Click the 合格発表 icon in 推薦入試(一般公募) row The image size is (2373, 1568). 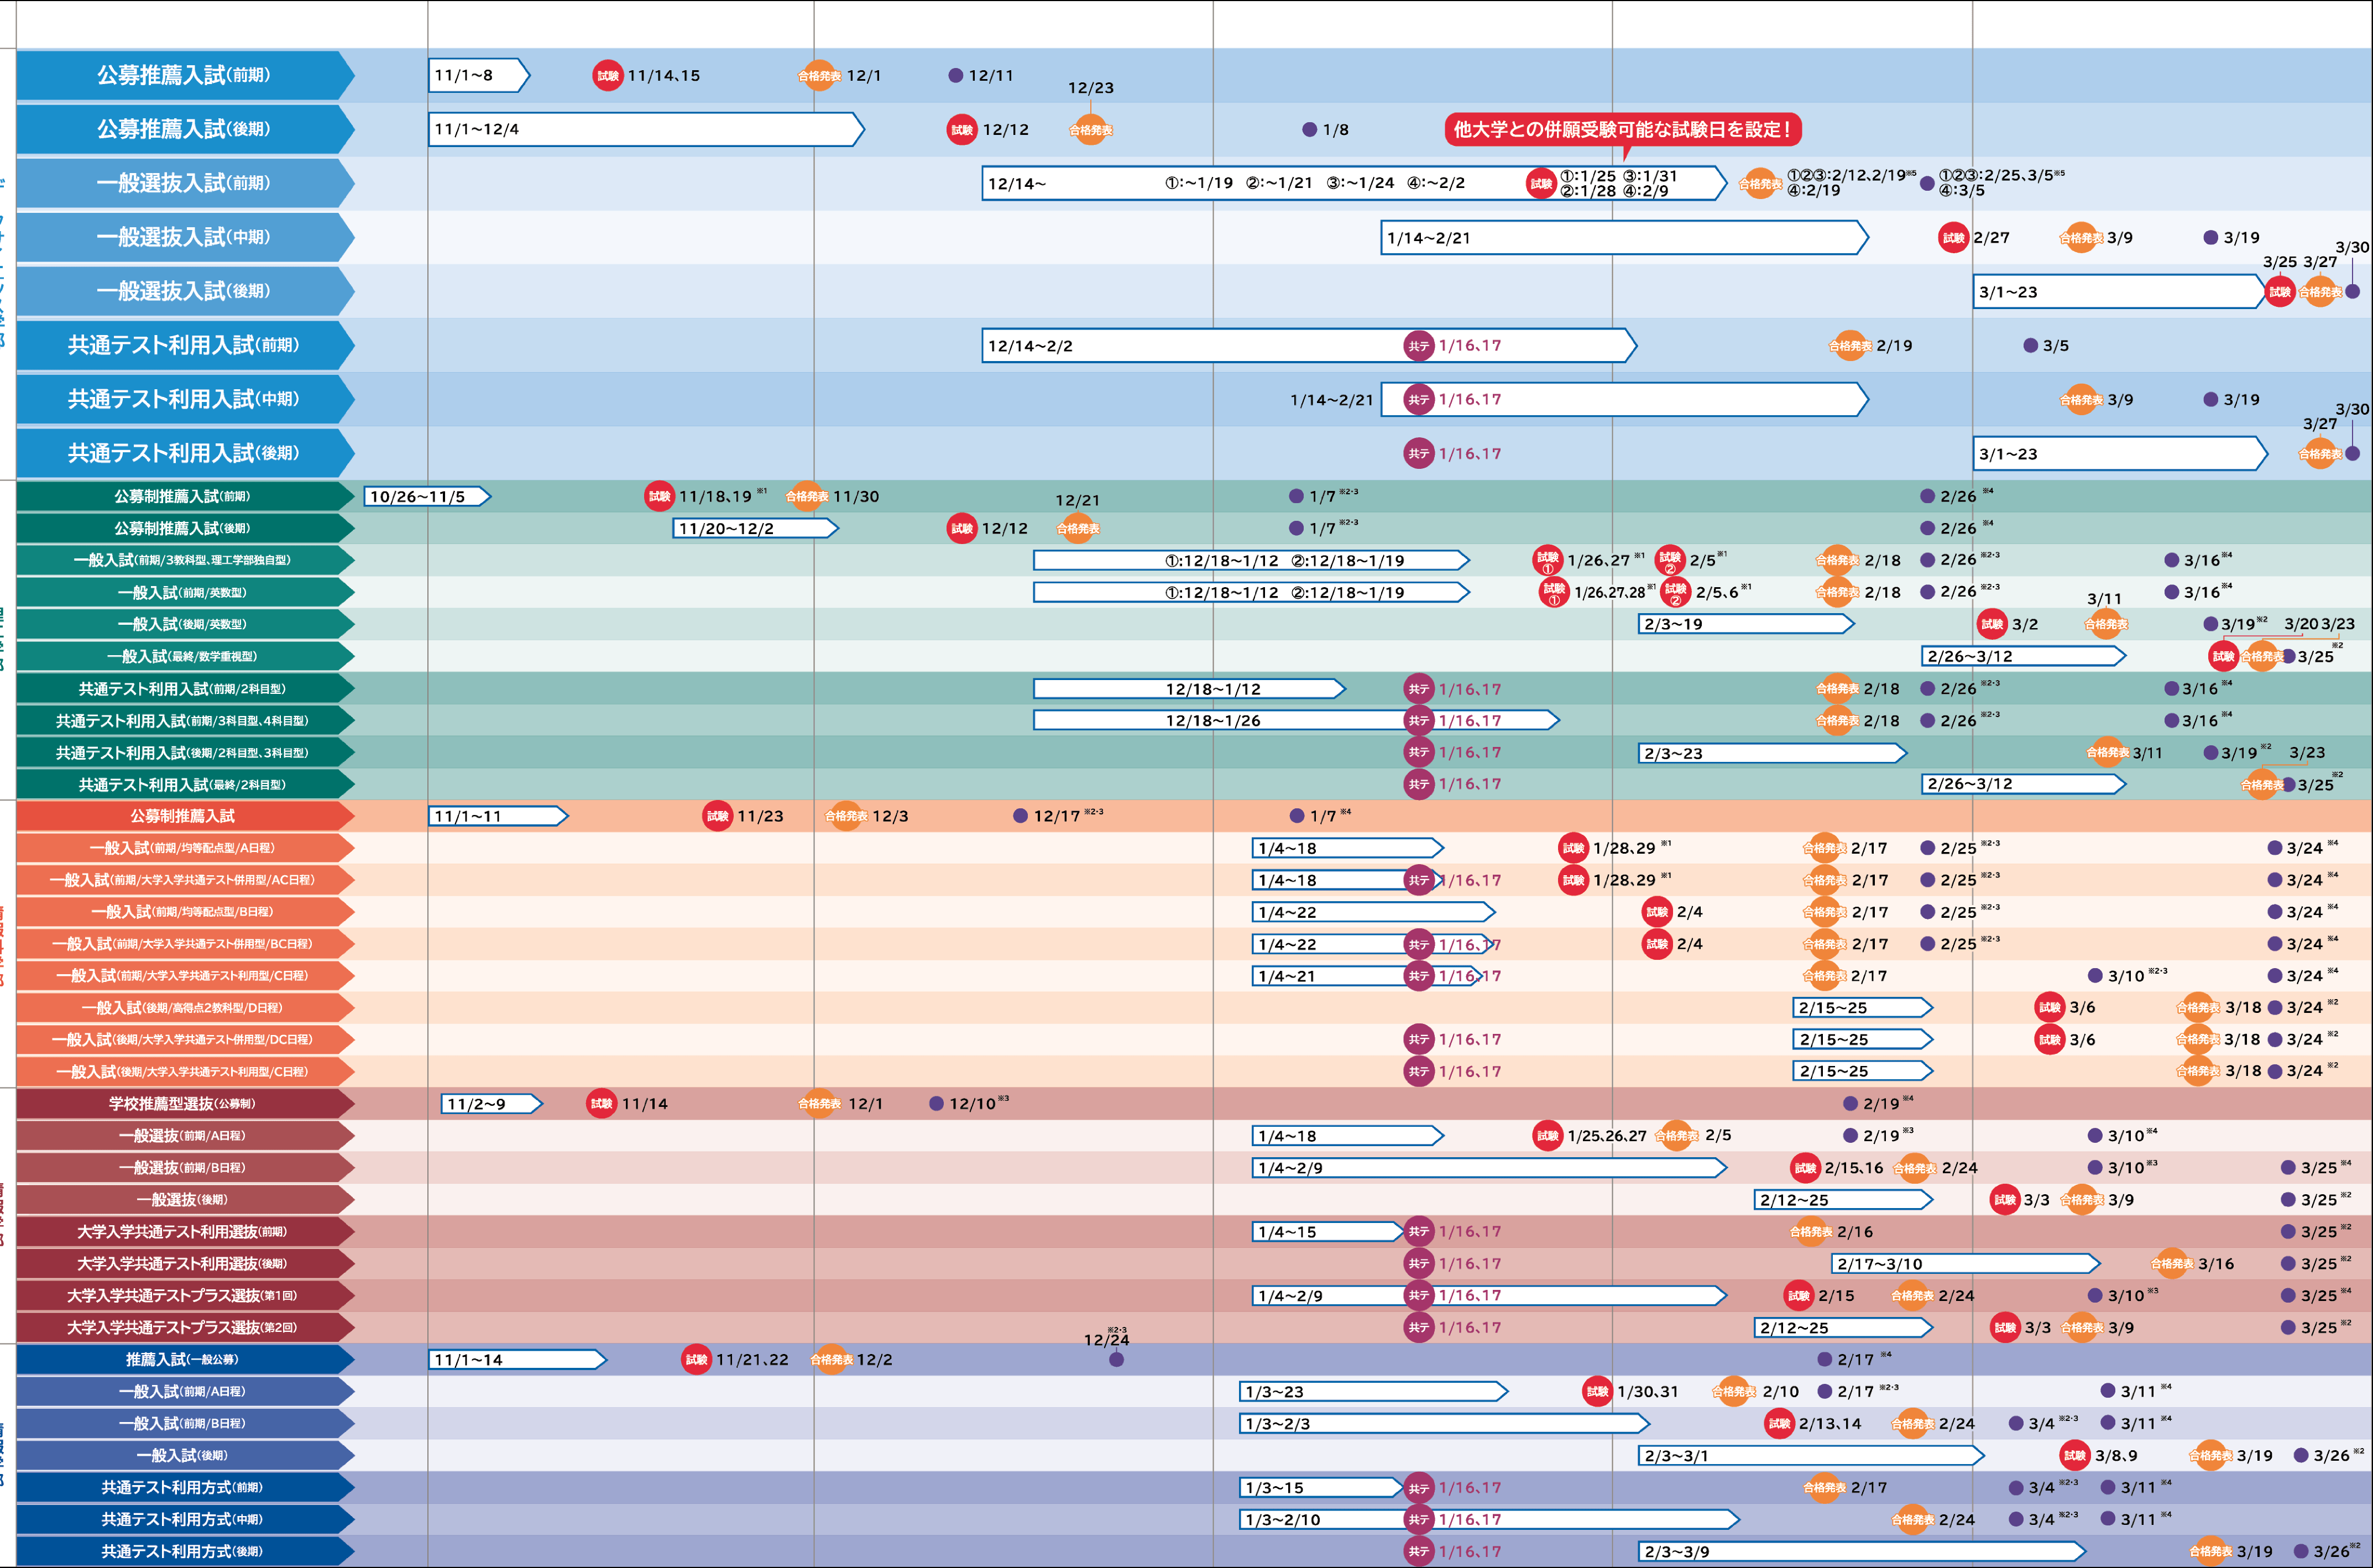[832, 1359]
